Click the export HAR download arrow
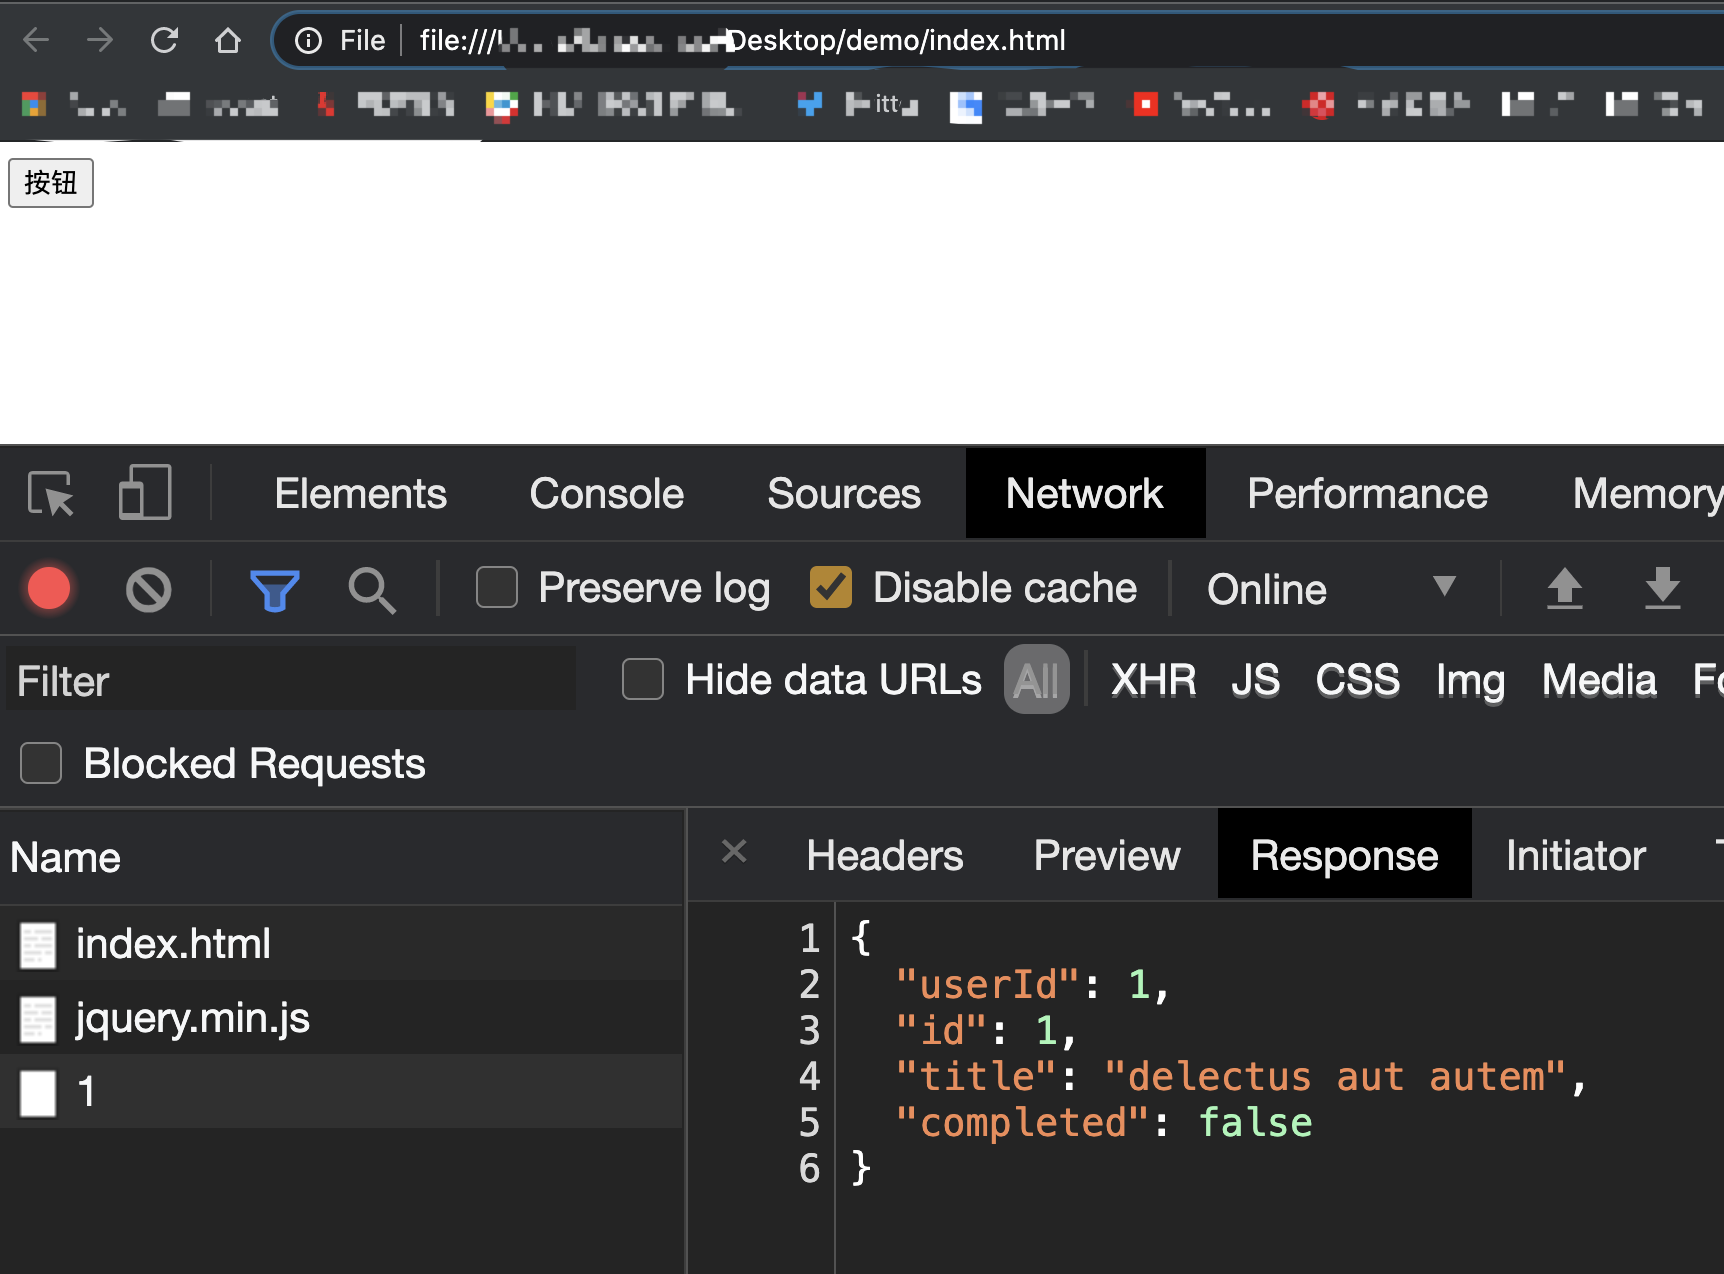This screenshot has height=1274, width=1724. tap(1662, 588)
